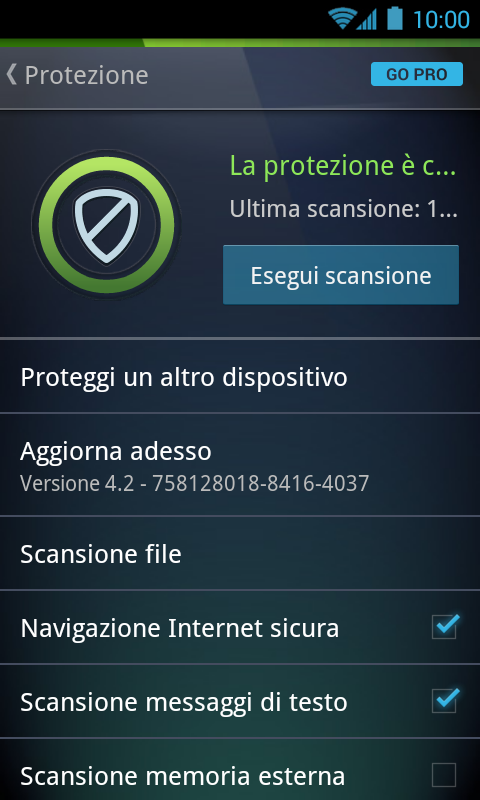Uncheck Scansione messaggi di testo box
The image size is (480, 800).
pyautogui.click(x=444, y=701)
